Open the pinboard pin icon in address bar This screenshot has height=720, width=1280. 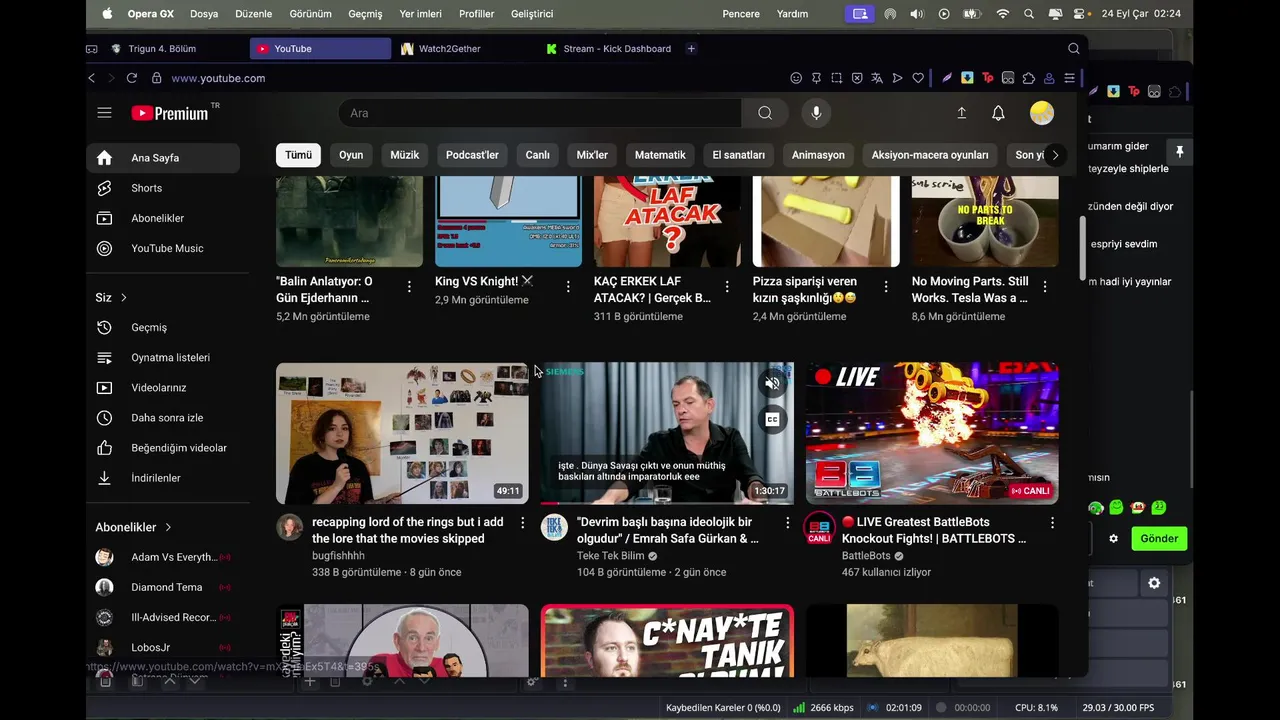point(816,78)
